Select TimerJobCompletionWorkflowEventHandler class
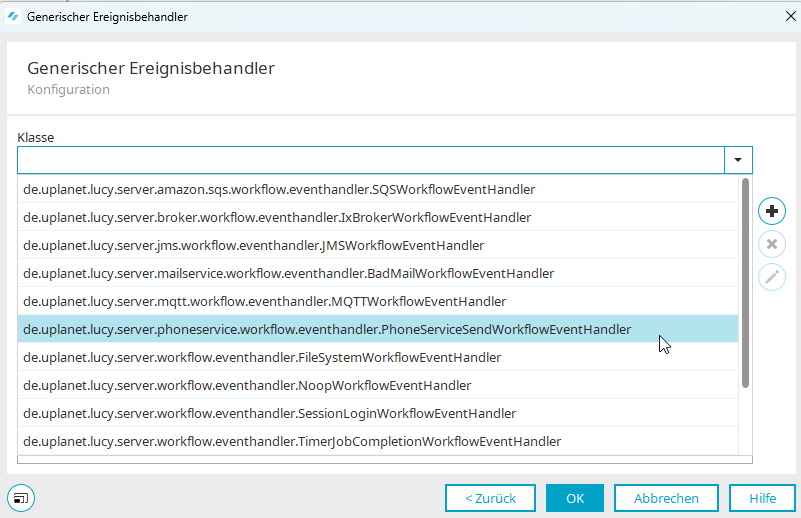Screen dimensions: 801x518 [x=378, y=441]
